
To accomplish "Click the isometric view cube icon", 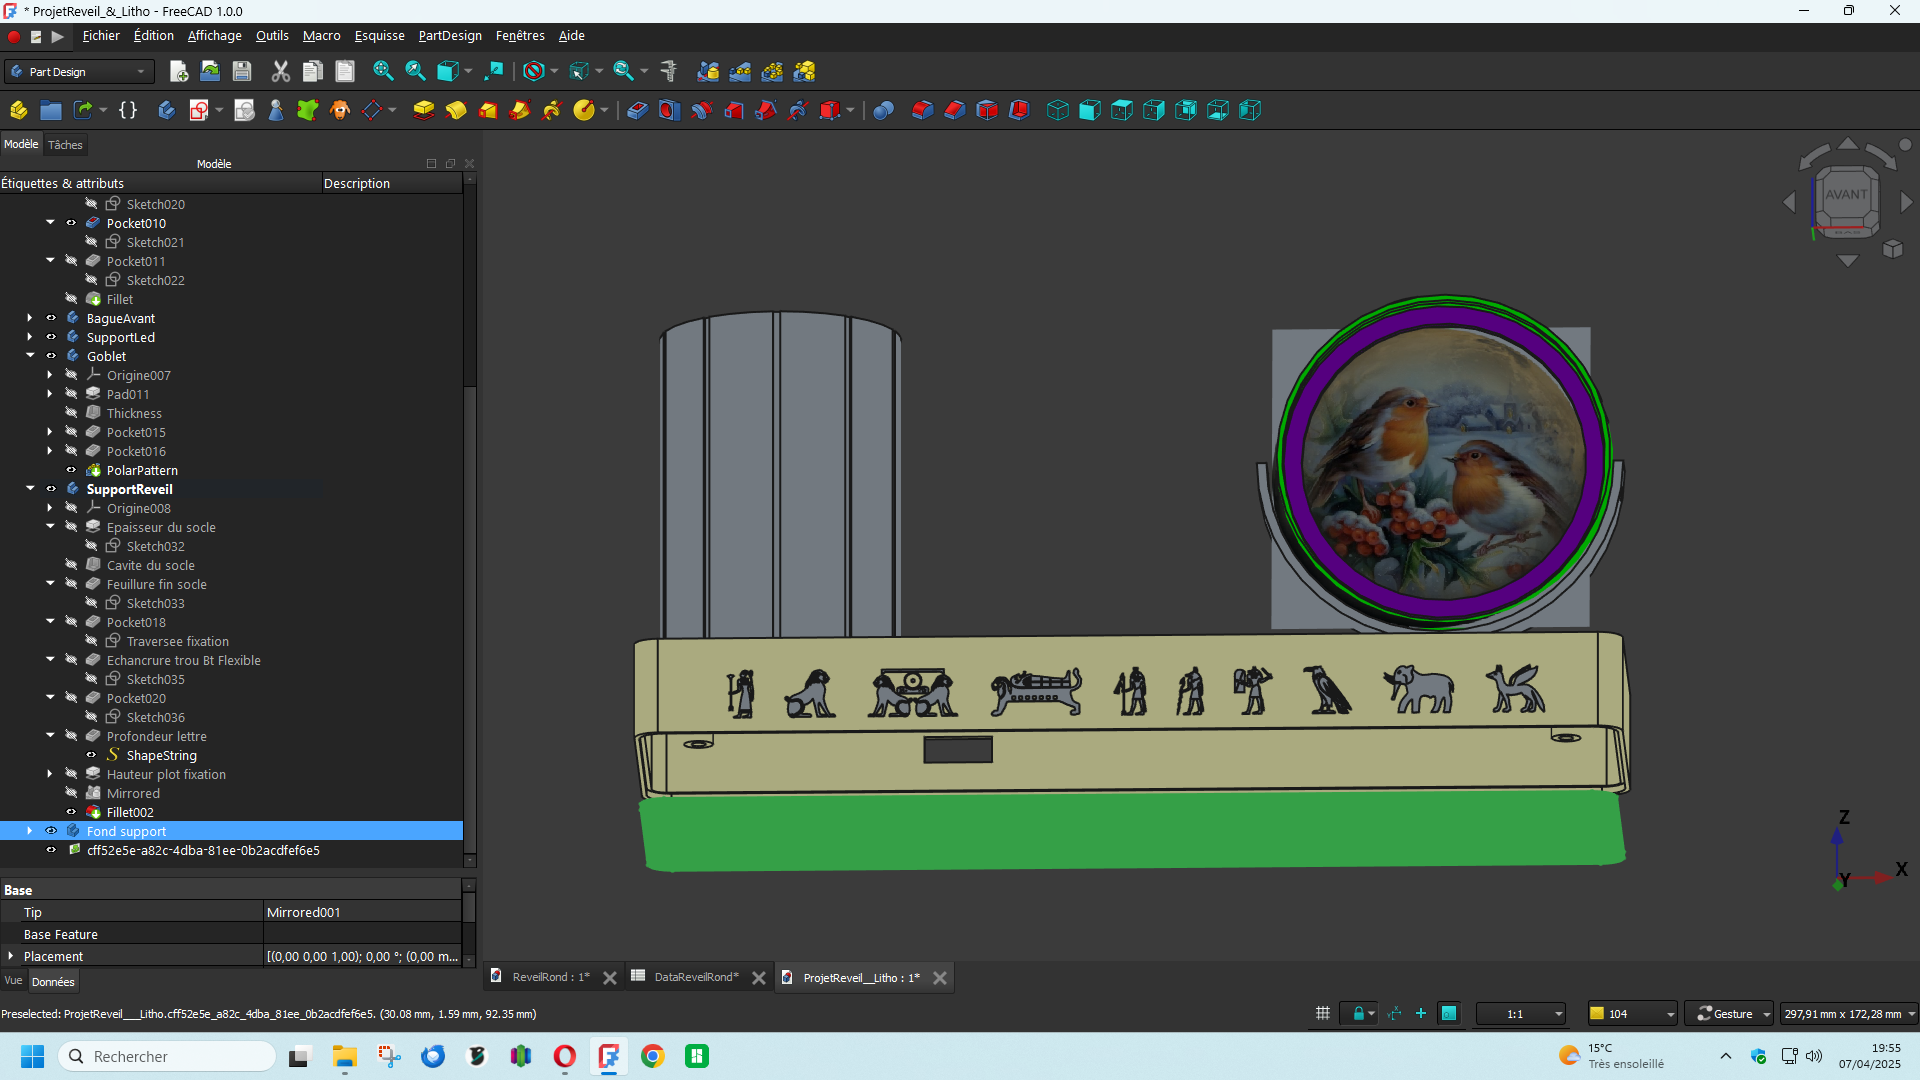I will click(1057, 110).
